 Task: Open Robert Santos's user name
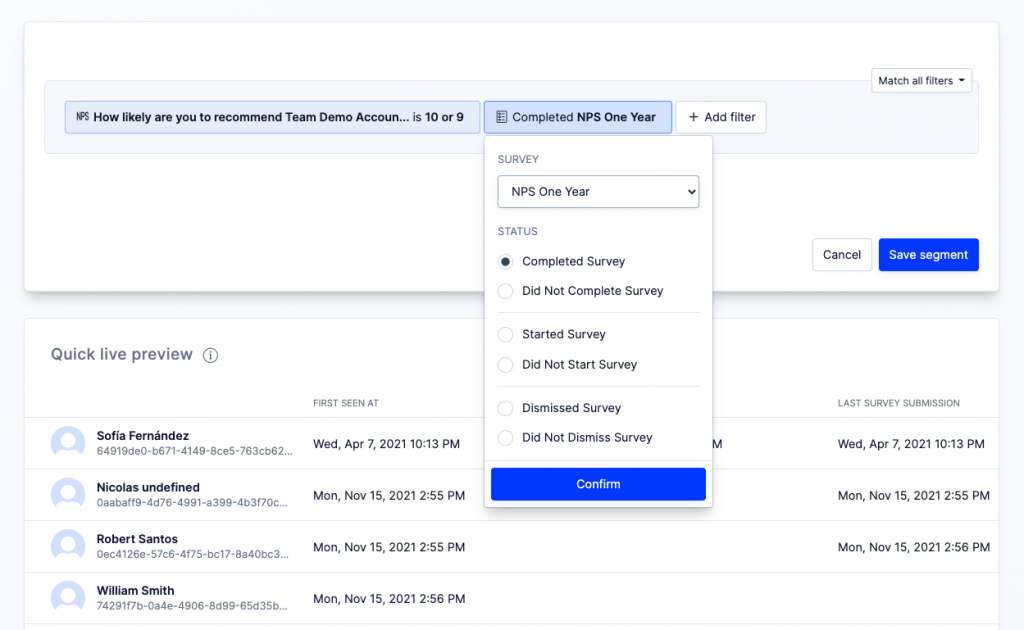(x=137, y=539)
